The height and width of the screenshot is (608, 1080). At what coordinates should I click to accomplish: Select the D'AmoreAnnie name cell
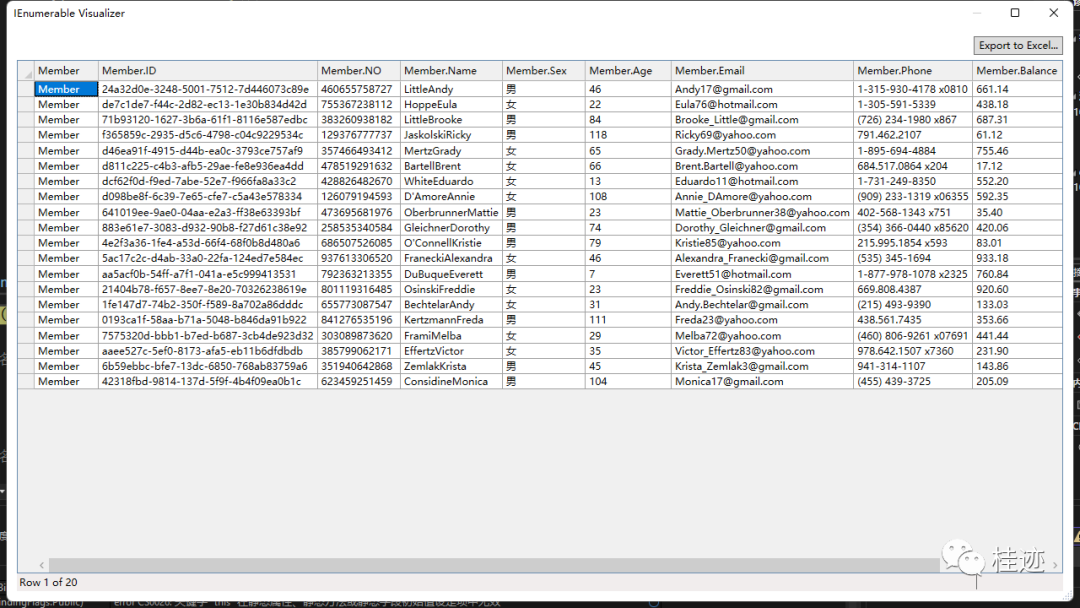[x=451, y=196]
